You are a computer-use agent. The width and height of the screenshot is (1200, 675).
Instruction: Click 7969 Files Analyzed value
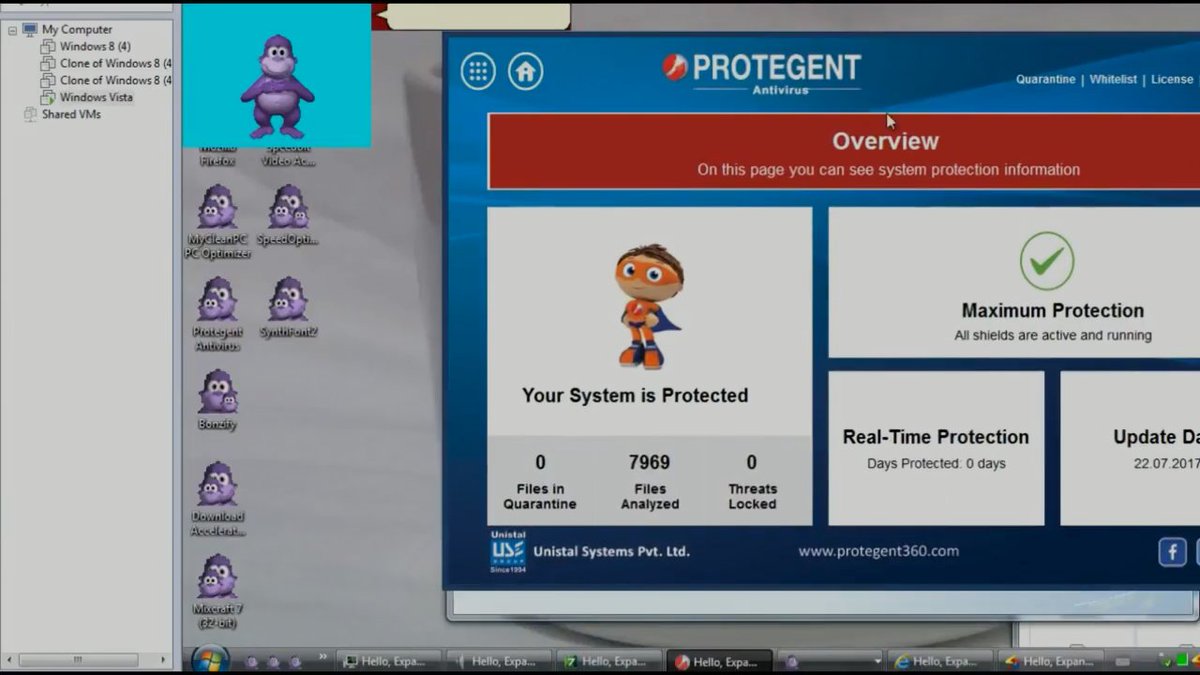point(649,462)
